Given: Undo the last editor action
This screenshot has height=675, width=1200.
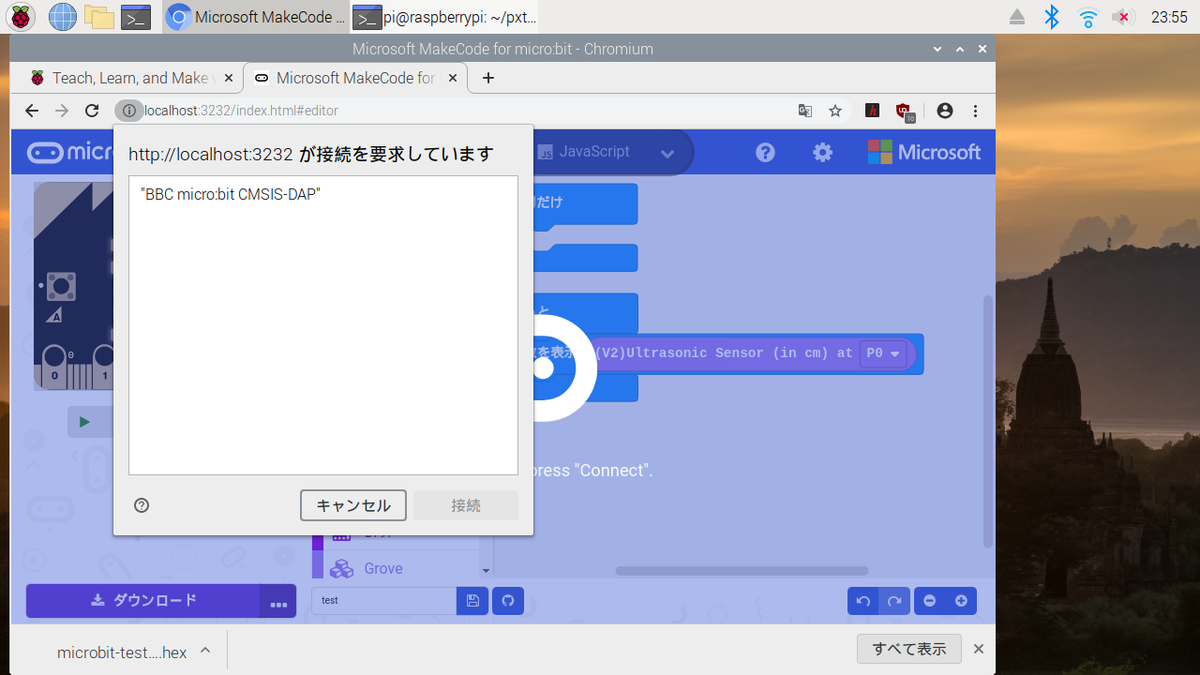Looking at the screenshot, I should [x=863, y=601].
